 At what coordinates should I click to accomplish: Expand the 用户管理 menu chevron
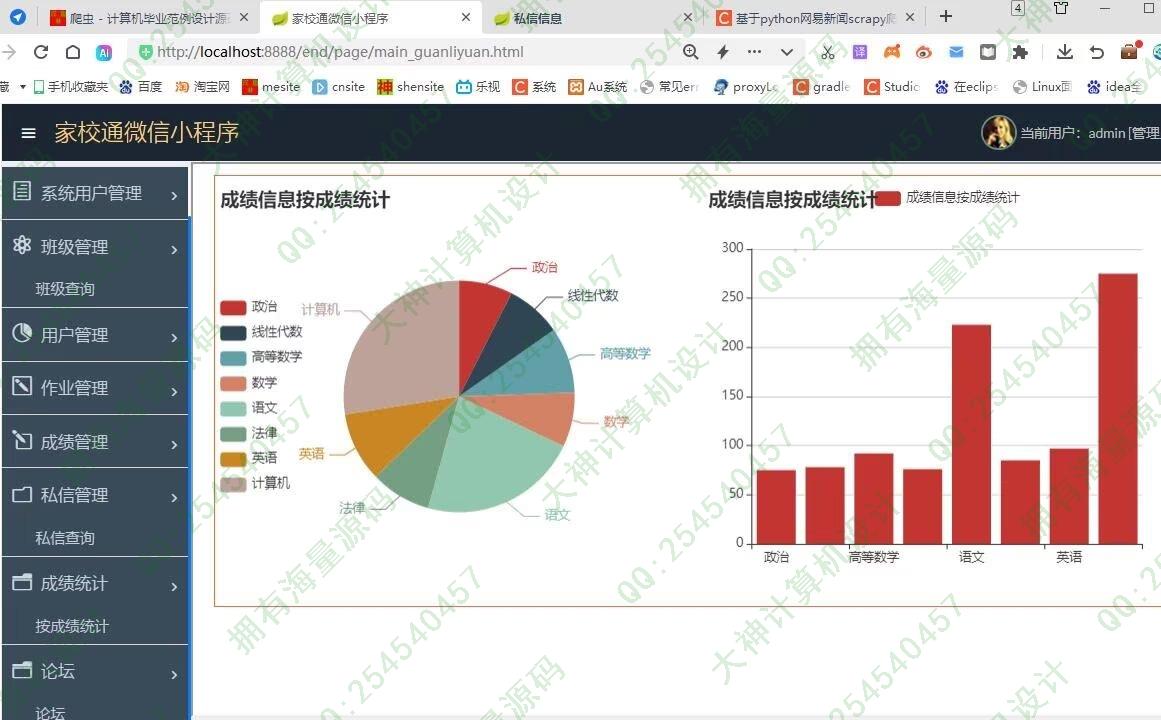(x=174, y=338)
